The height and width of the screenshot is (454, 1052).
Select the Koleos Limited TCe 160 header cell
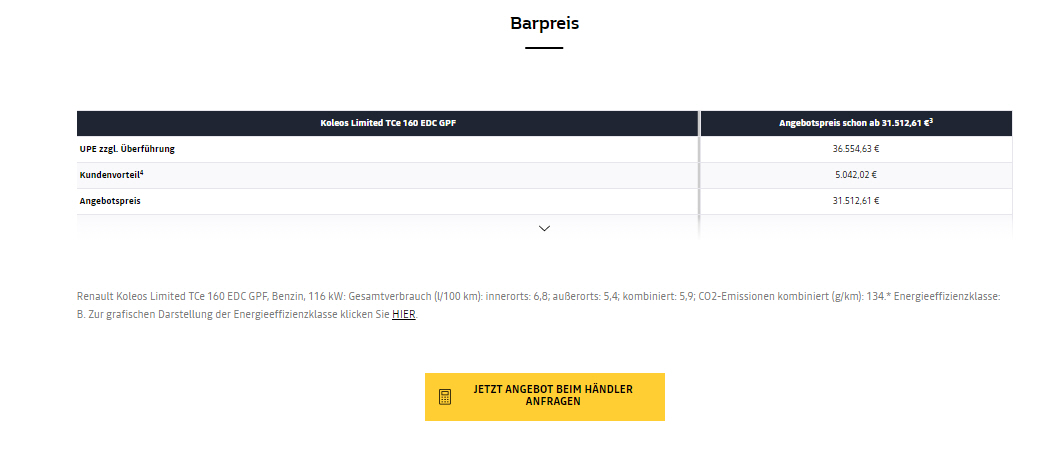tap(387, 123)
